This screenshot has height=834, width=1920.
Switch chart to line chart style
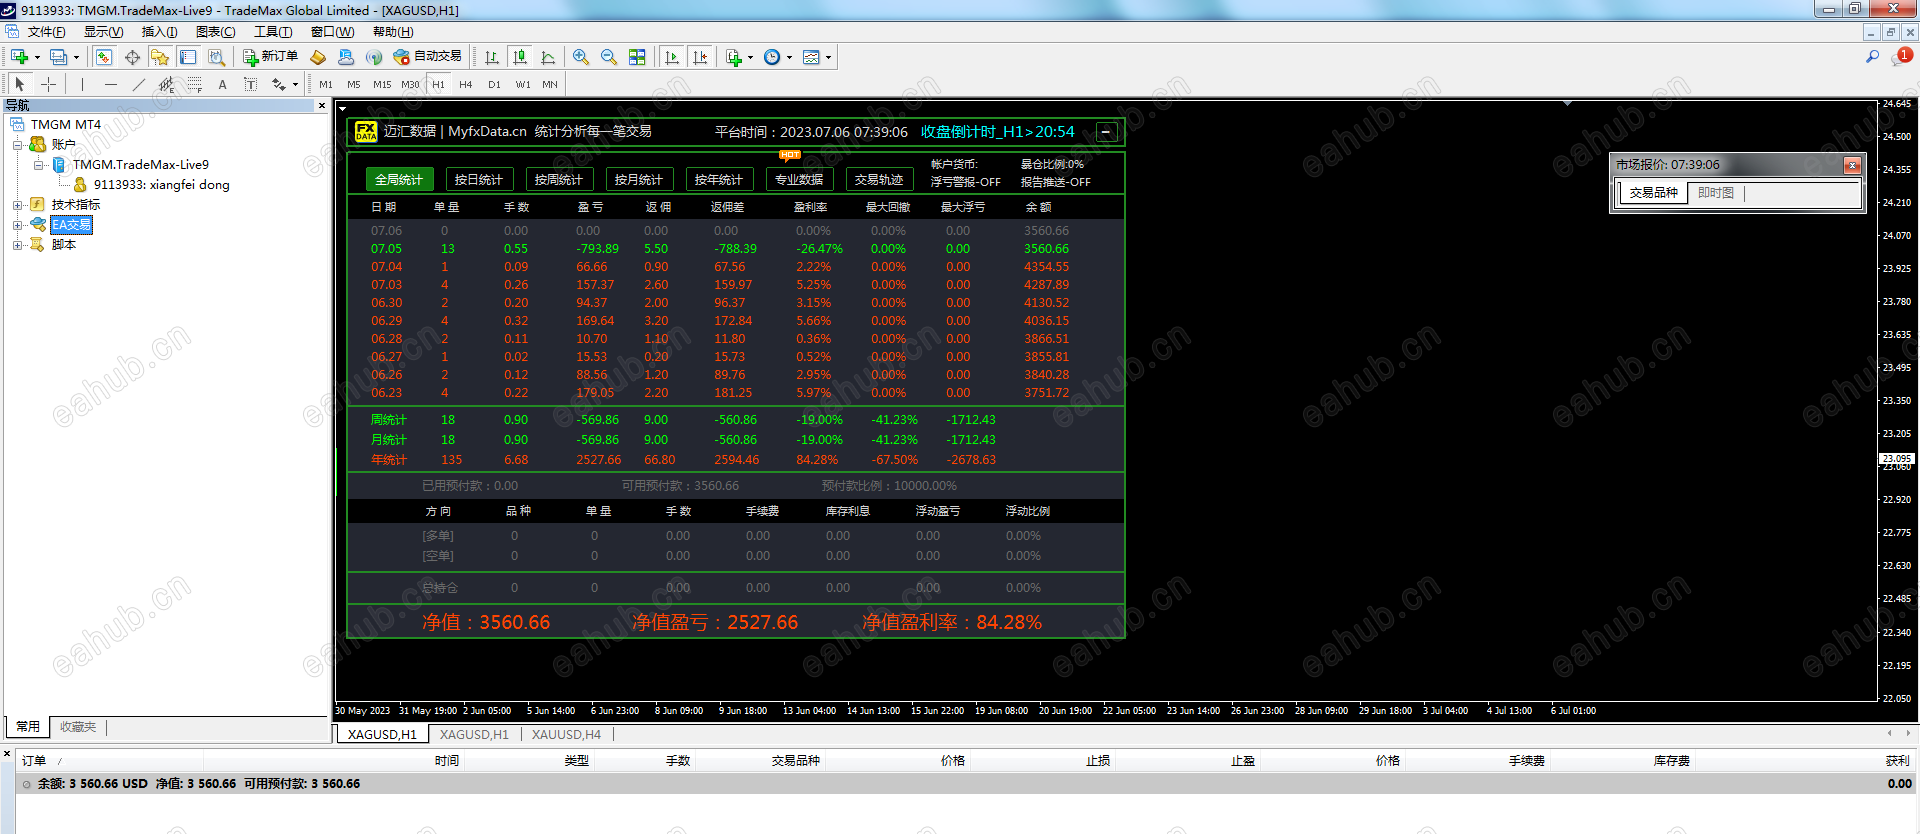548,57
